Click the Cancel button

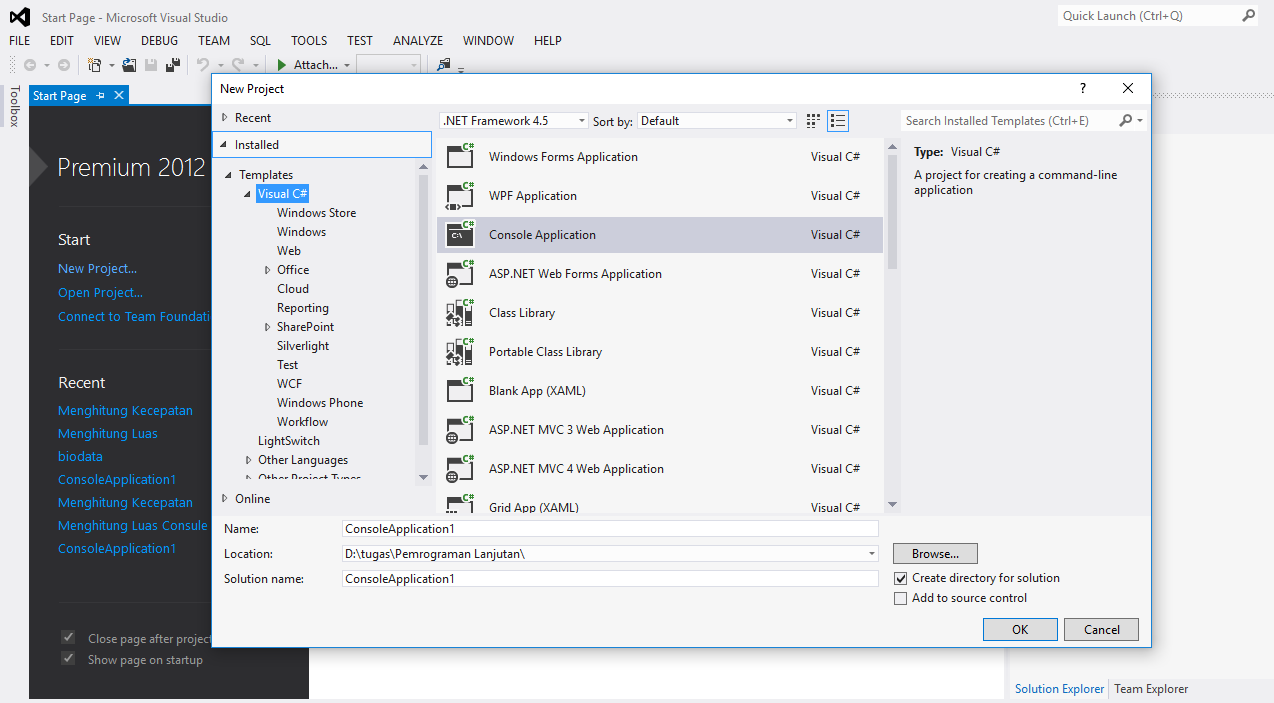point(1101,629)
